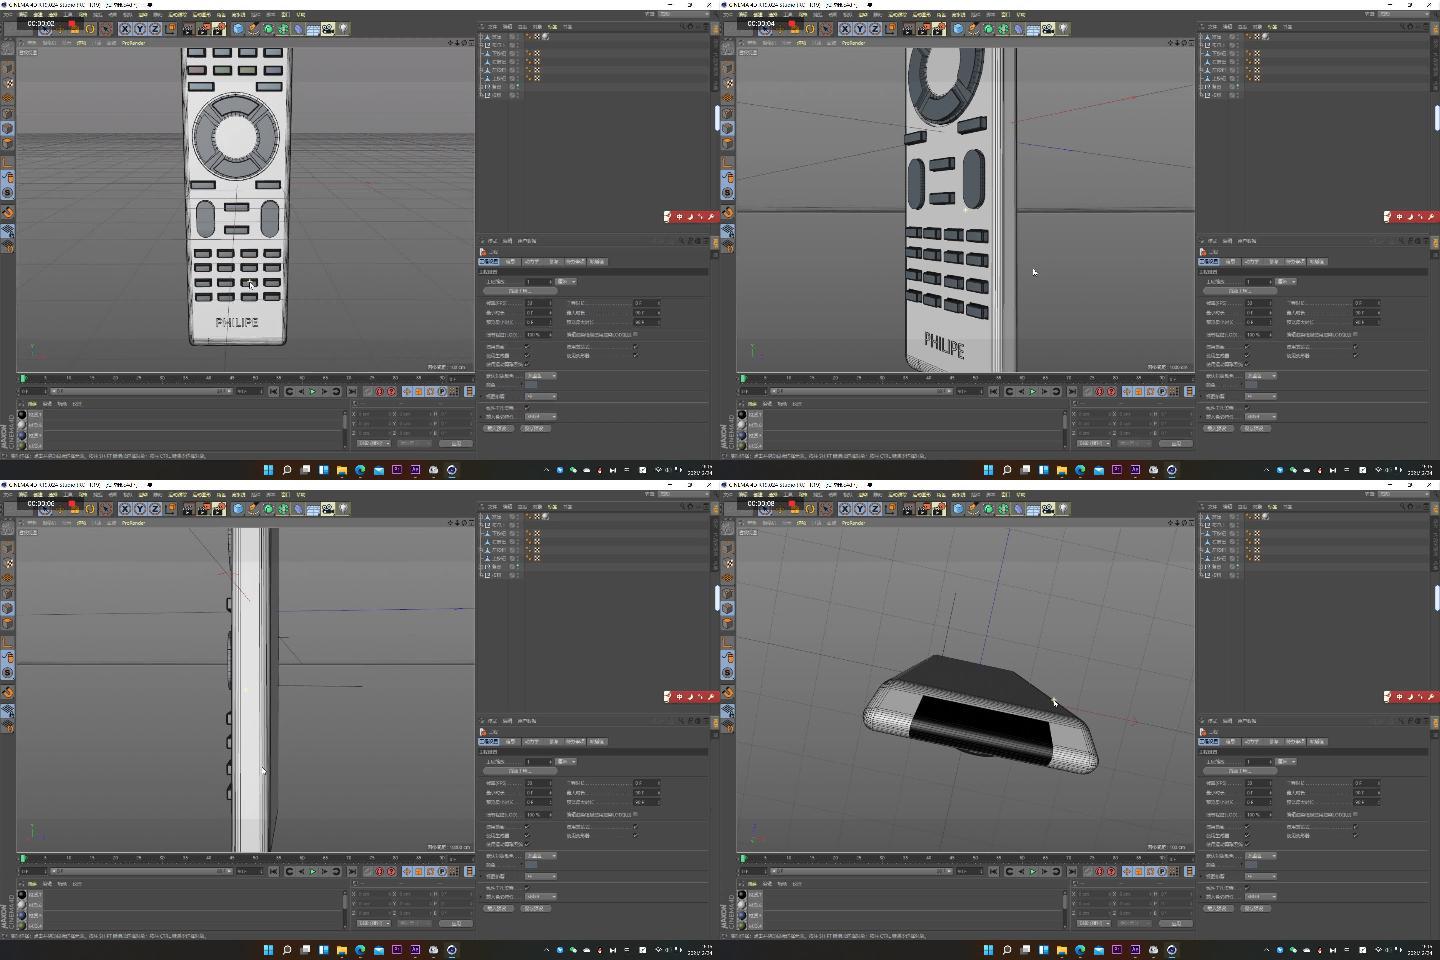
Task: Click coordinate system icon in side-view window
Action: coord(171,509)
